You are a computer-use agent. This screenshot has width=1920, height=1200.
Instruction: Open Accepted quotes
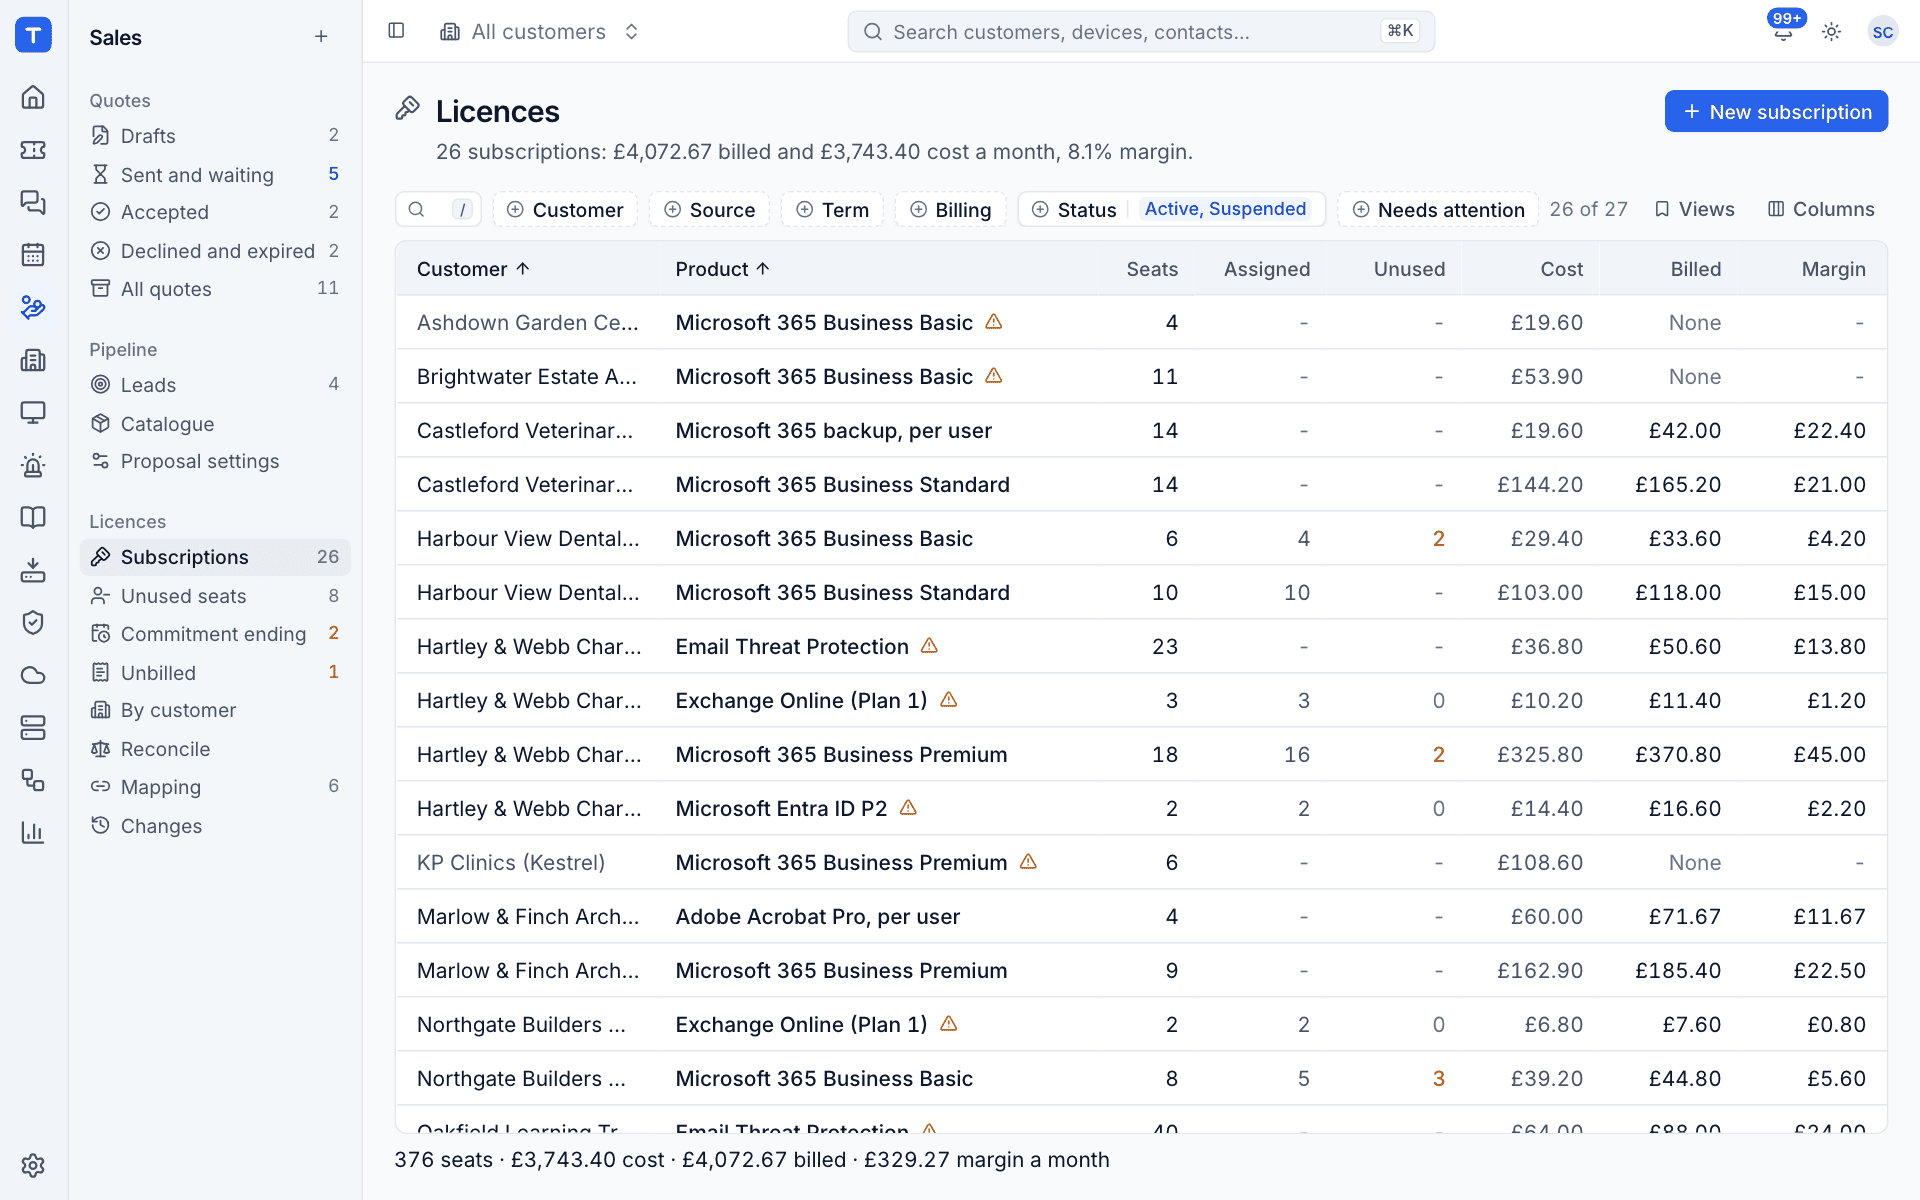coord(215,212)
